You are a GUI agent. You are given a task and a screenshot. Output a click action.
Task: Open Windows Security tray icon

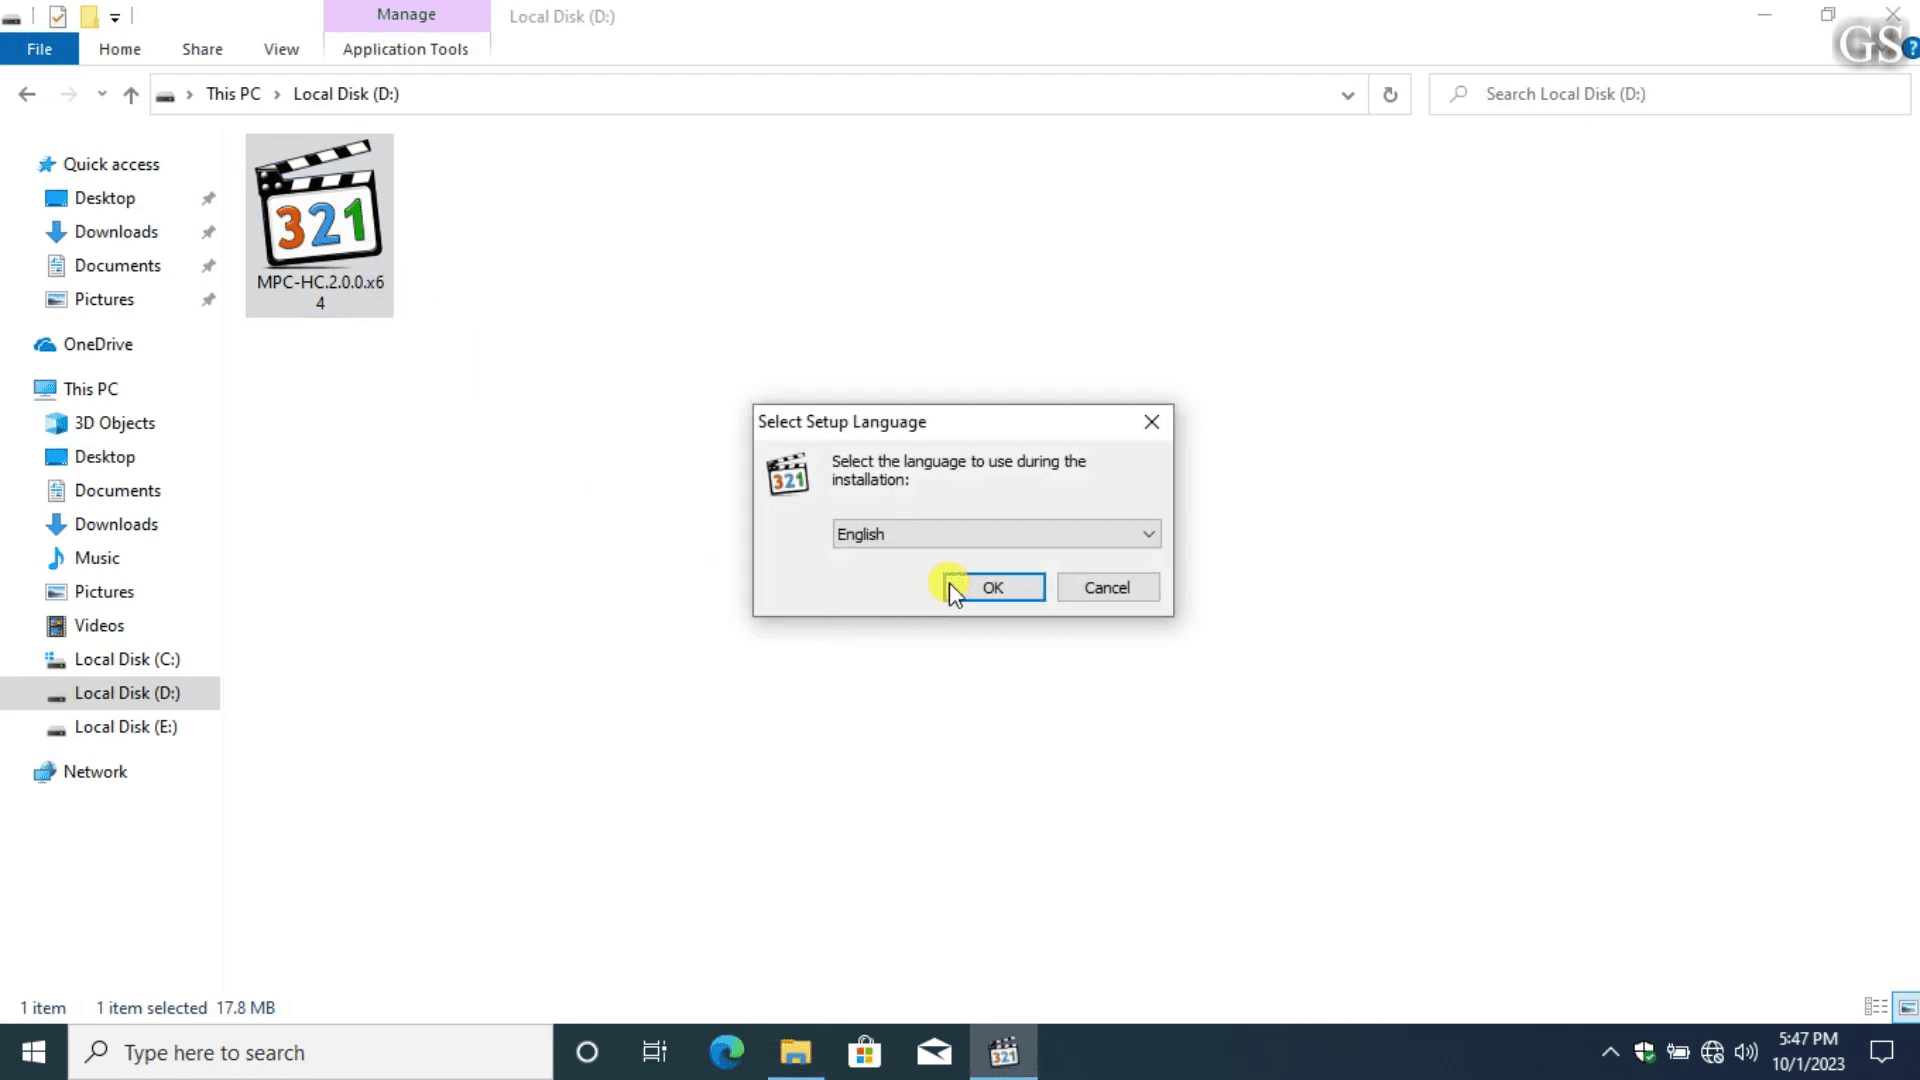tap(1644, 1052)
